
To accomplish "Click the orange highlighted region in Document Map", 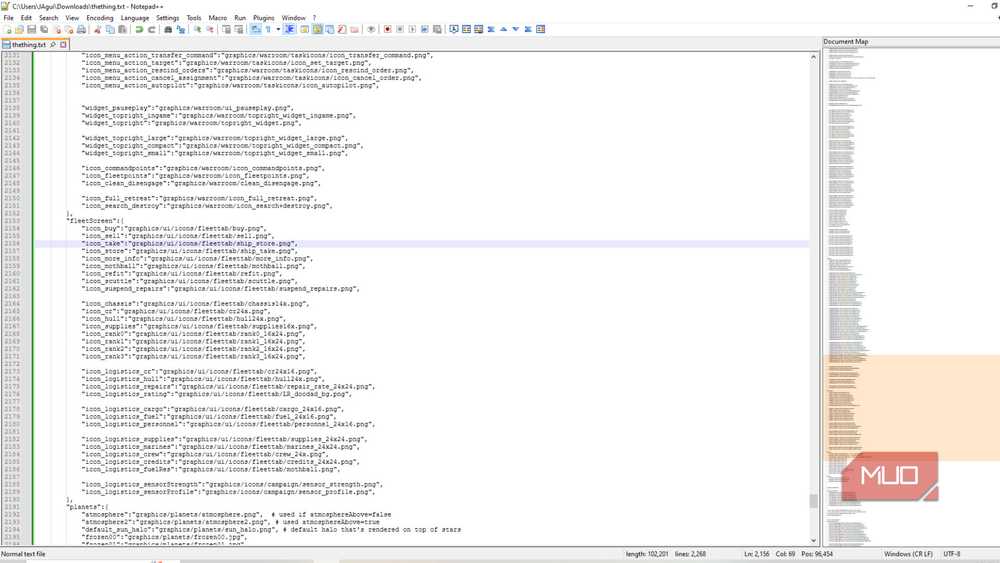I will [911, 407].
